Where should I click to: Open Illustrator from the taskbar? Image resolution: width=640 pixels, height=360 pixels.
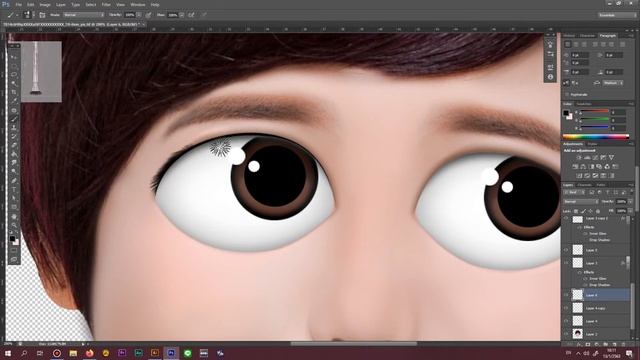coord(155,353)
